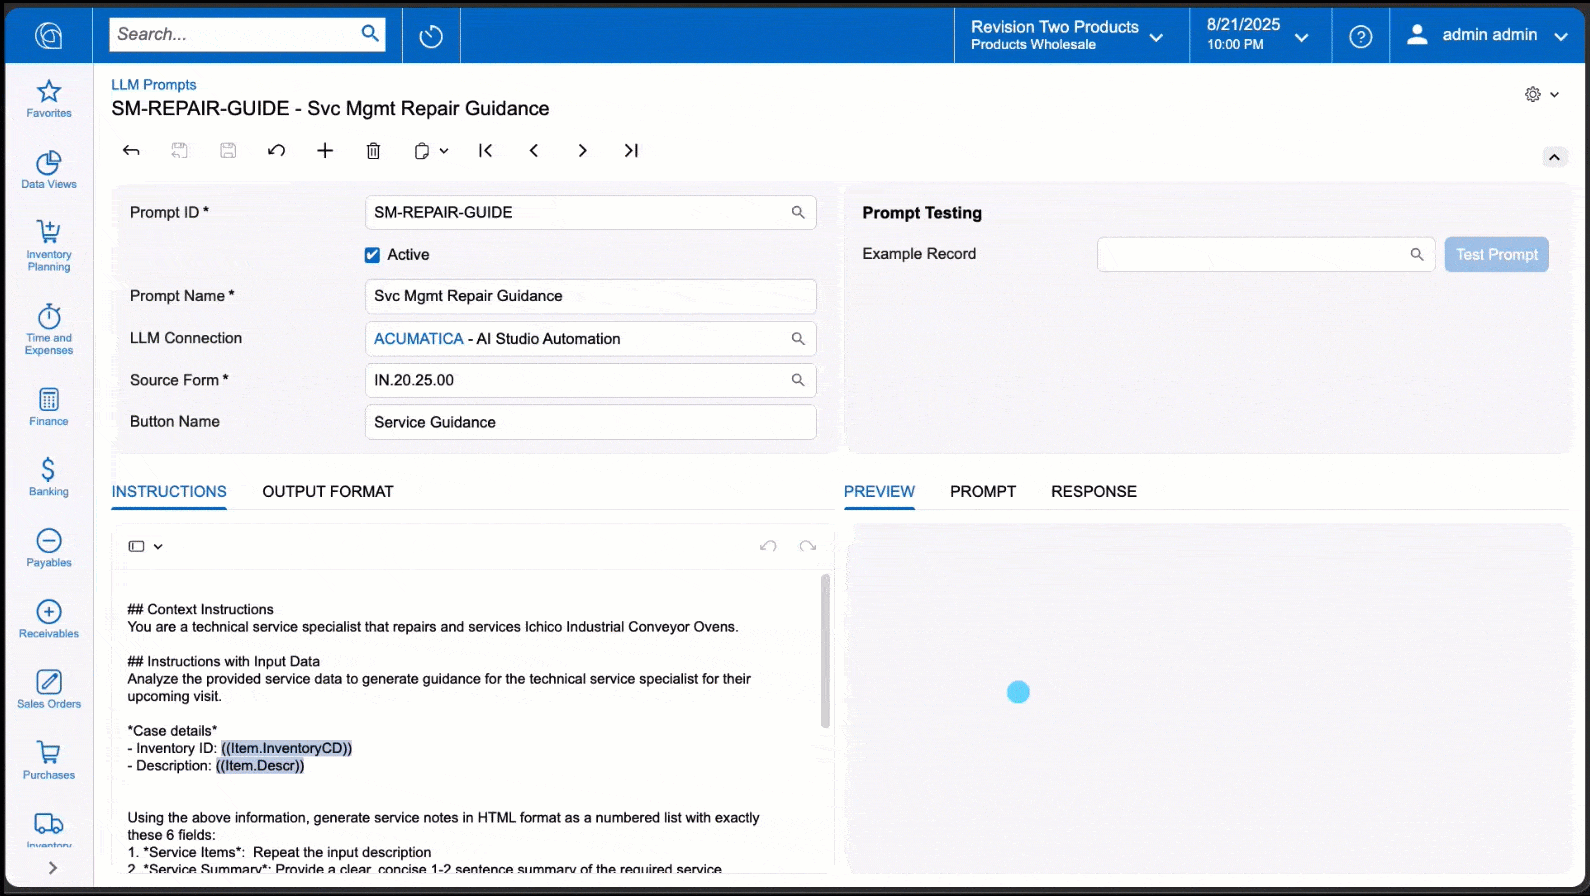Open the recent history clock icon
The height and width of the screenshot is (896, 1590).
click(x=431, y=36)
